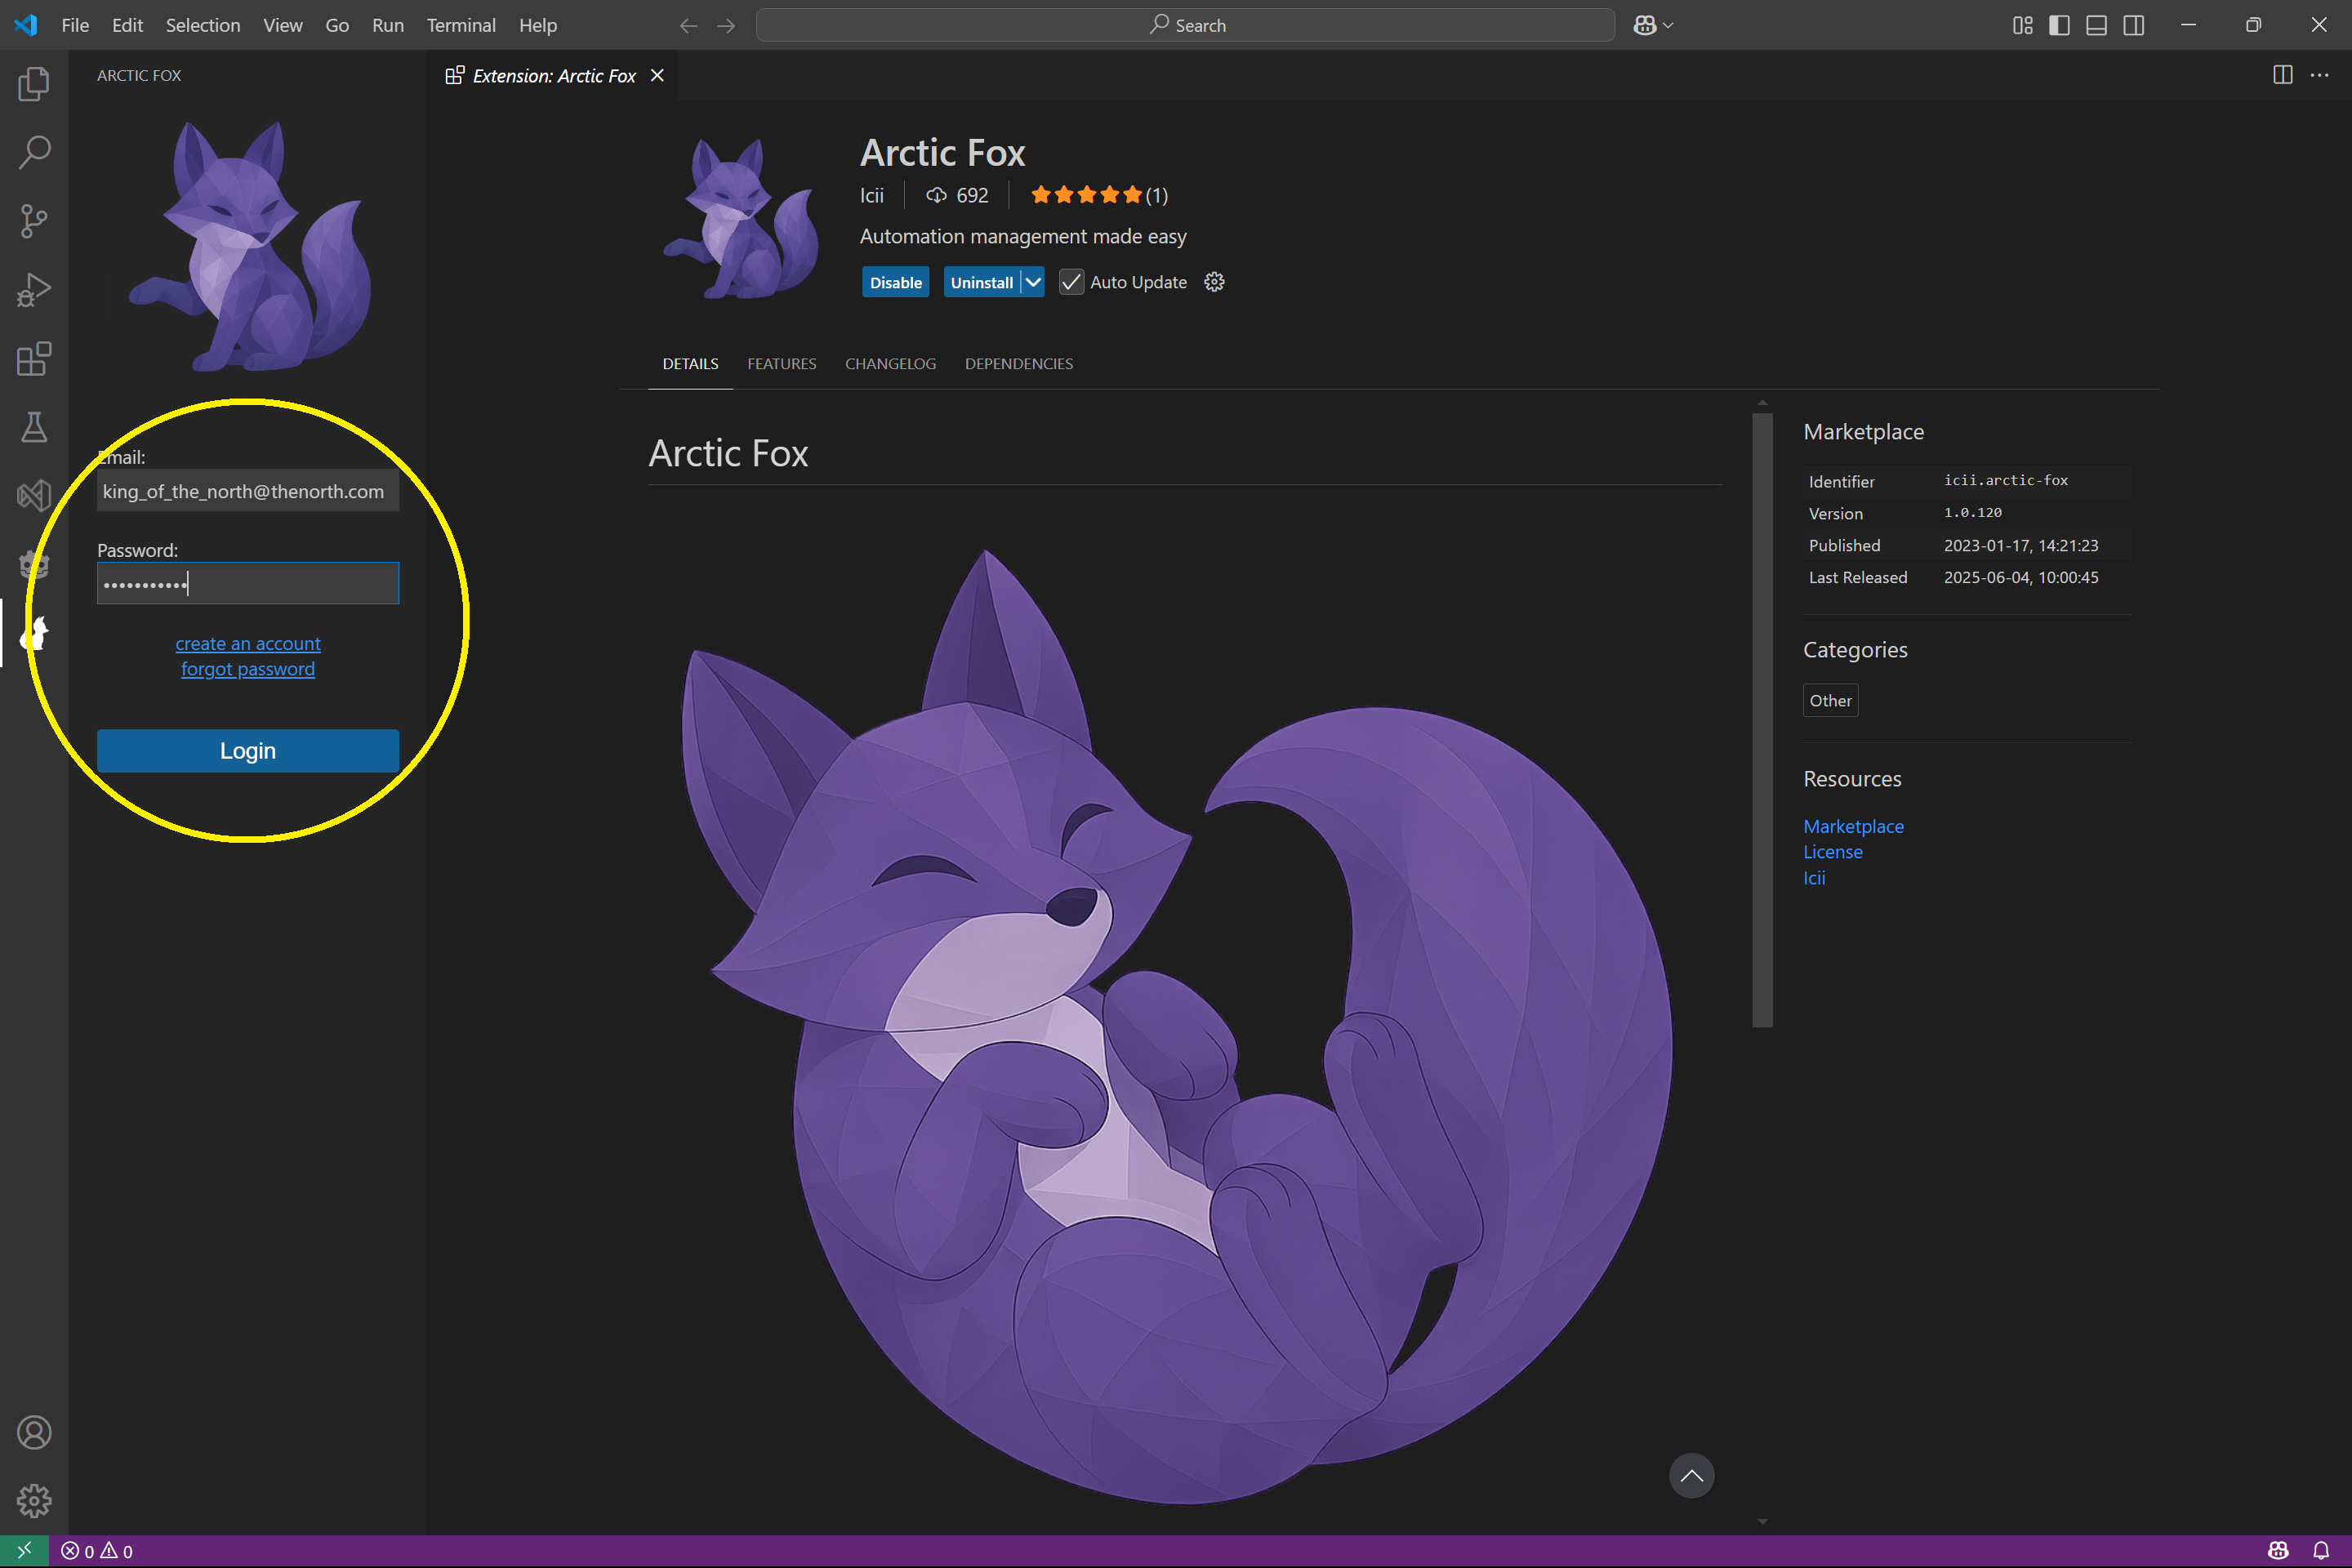Image resolution: width=2352 pixels, height=1568 pixels.
Task: Click the Other category tag
Action: tap(1830, 700)
